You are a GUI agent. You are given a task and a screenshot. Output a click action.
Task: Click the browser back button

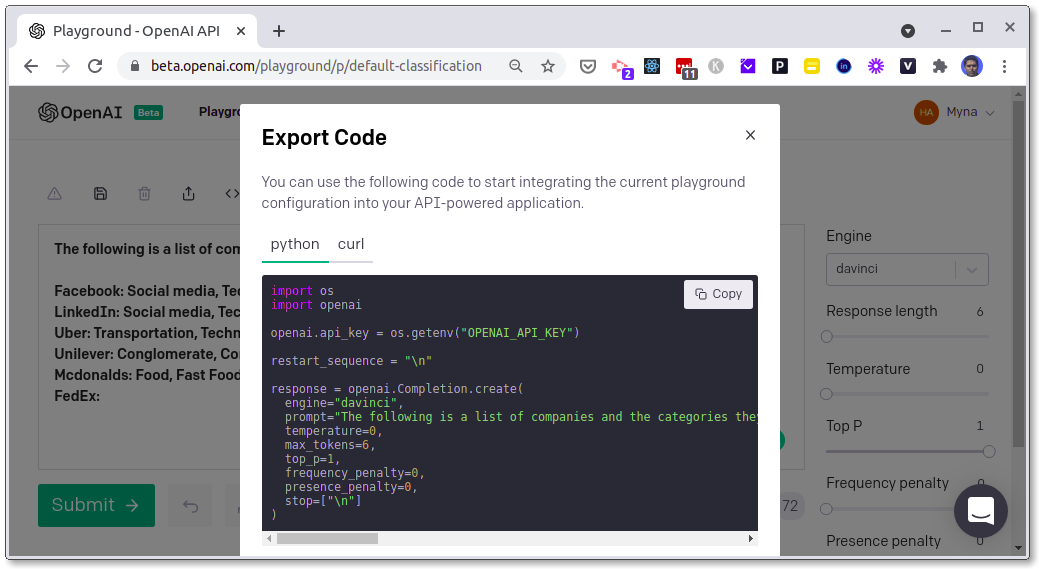coord(31,66)
